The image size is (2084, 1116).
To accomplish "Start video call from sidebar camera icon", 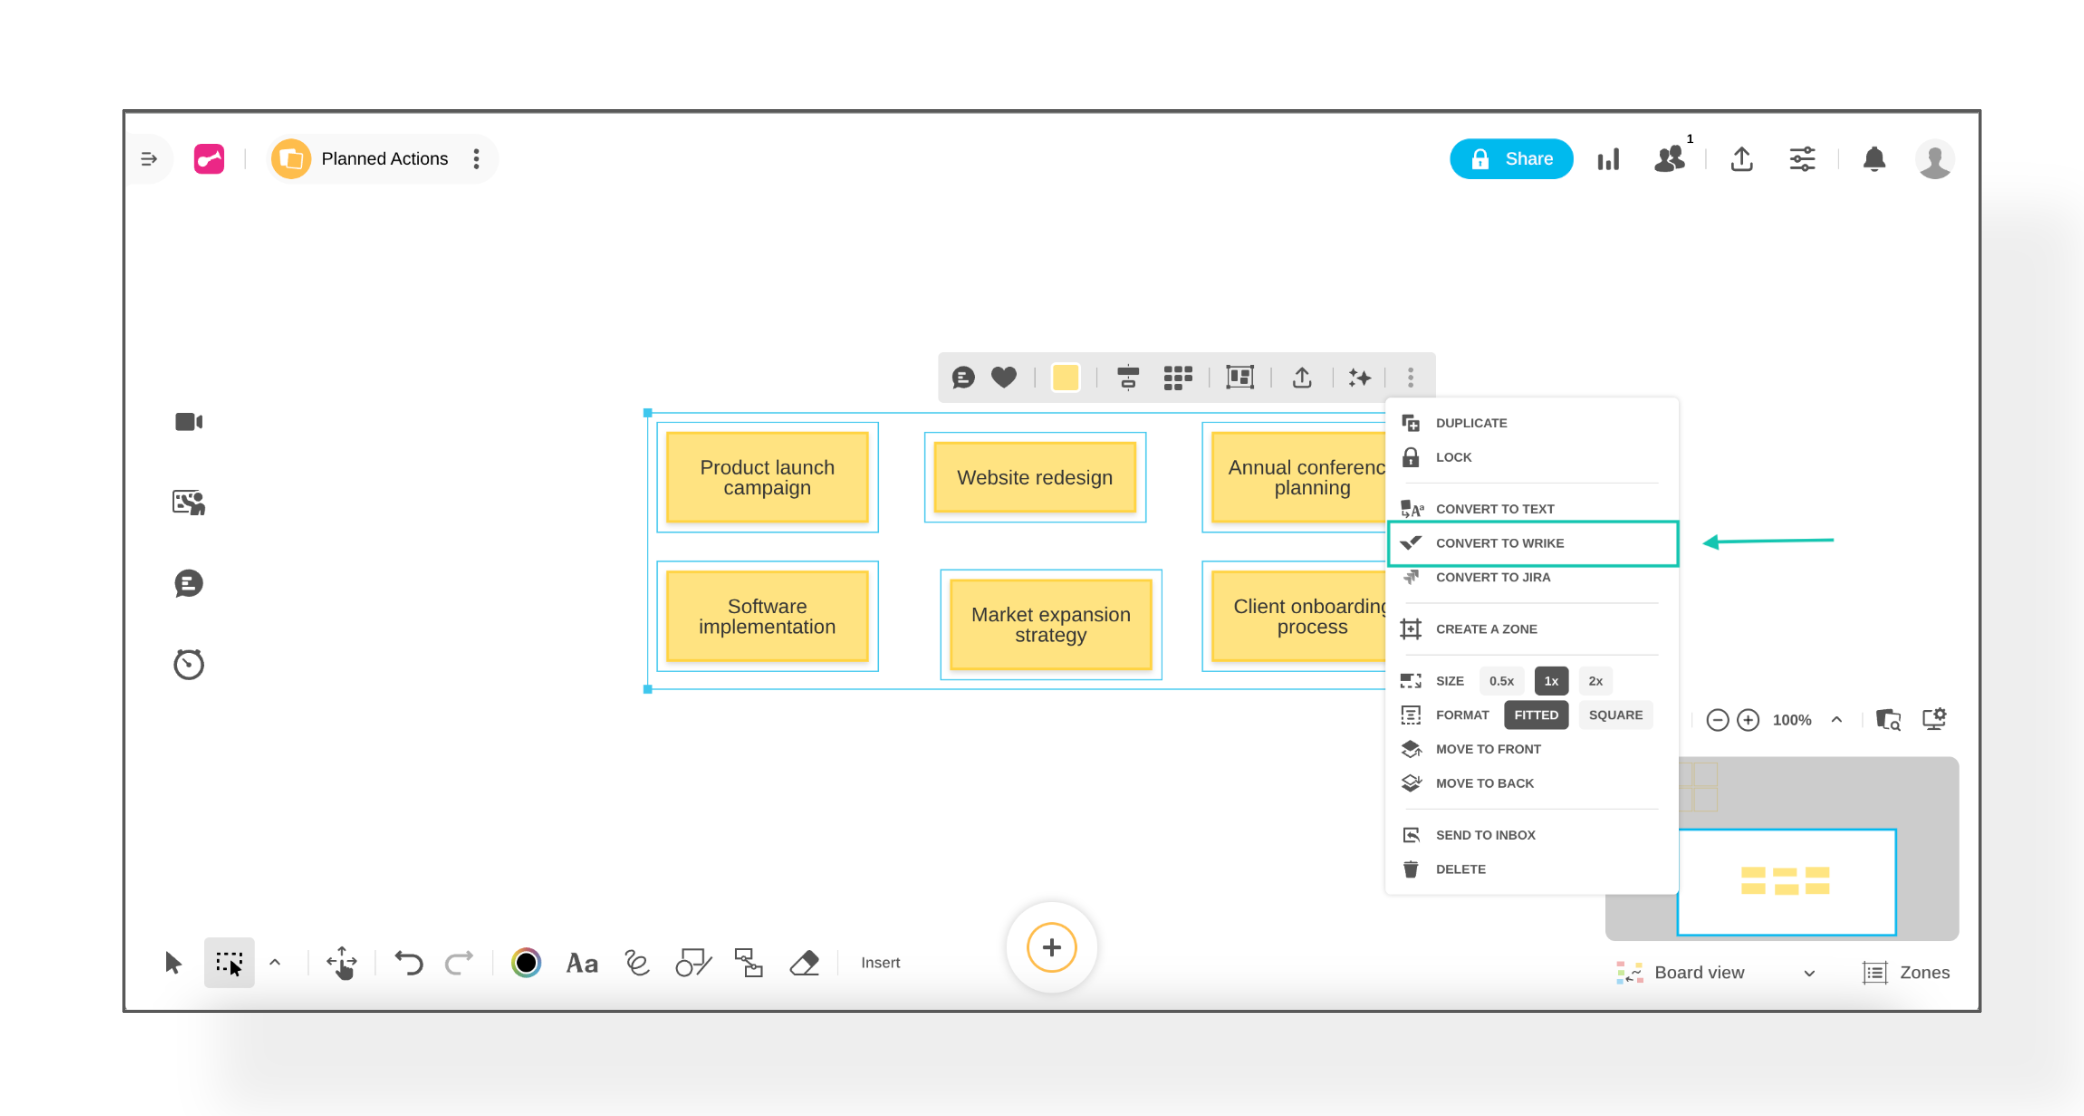I will (x=188, y=422).
